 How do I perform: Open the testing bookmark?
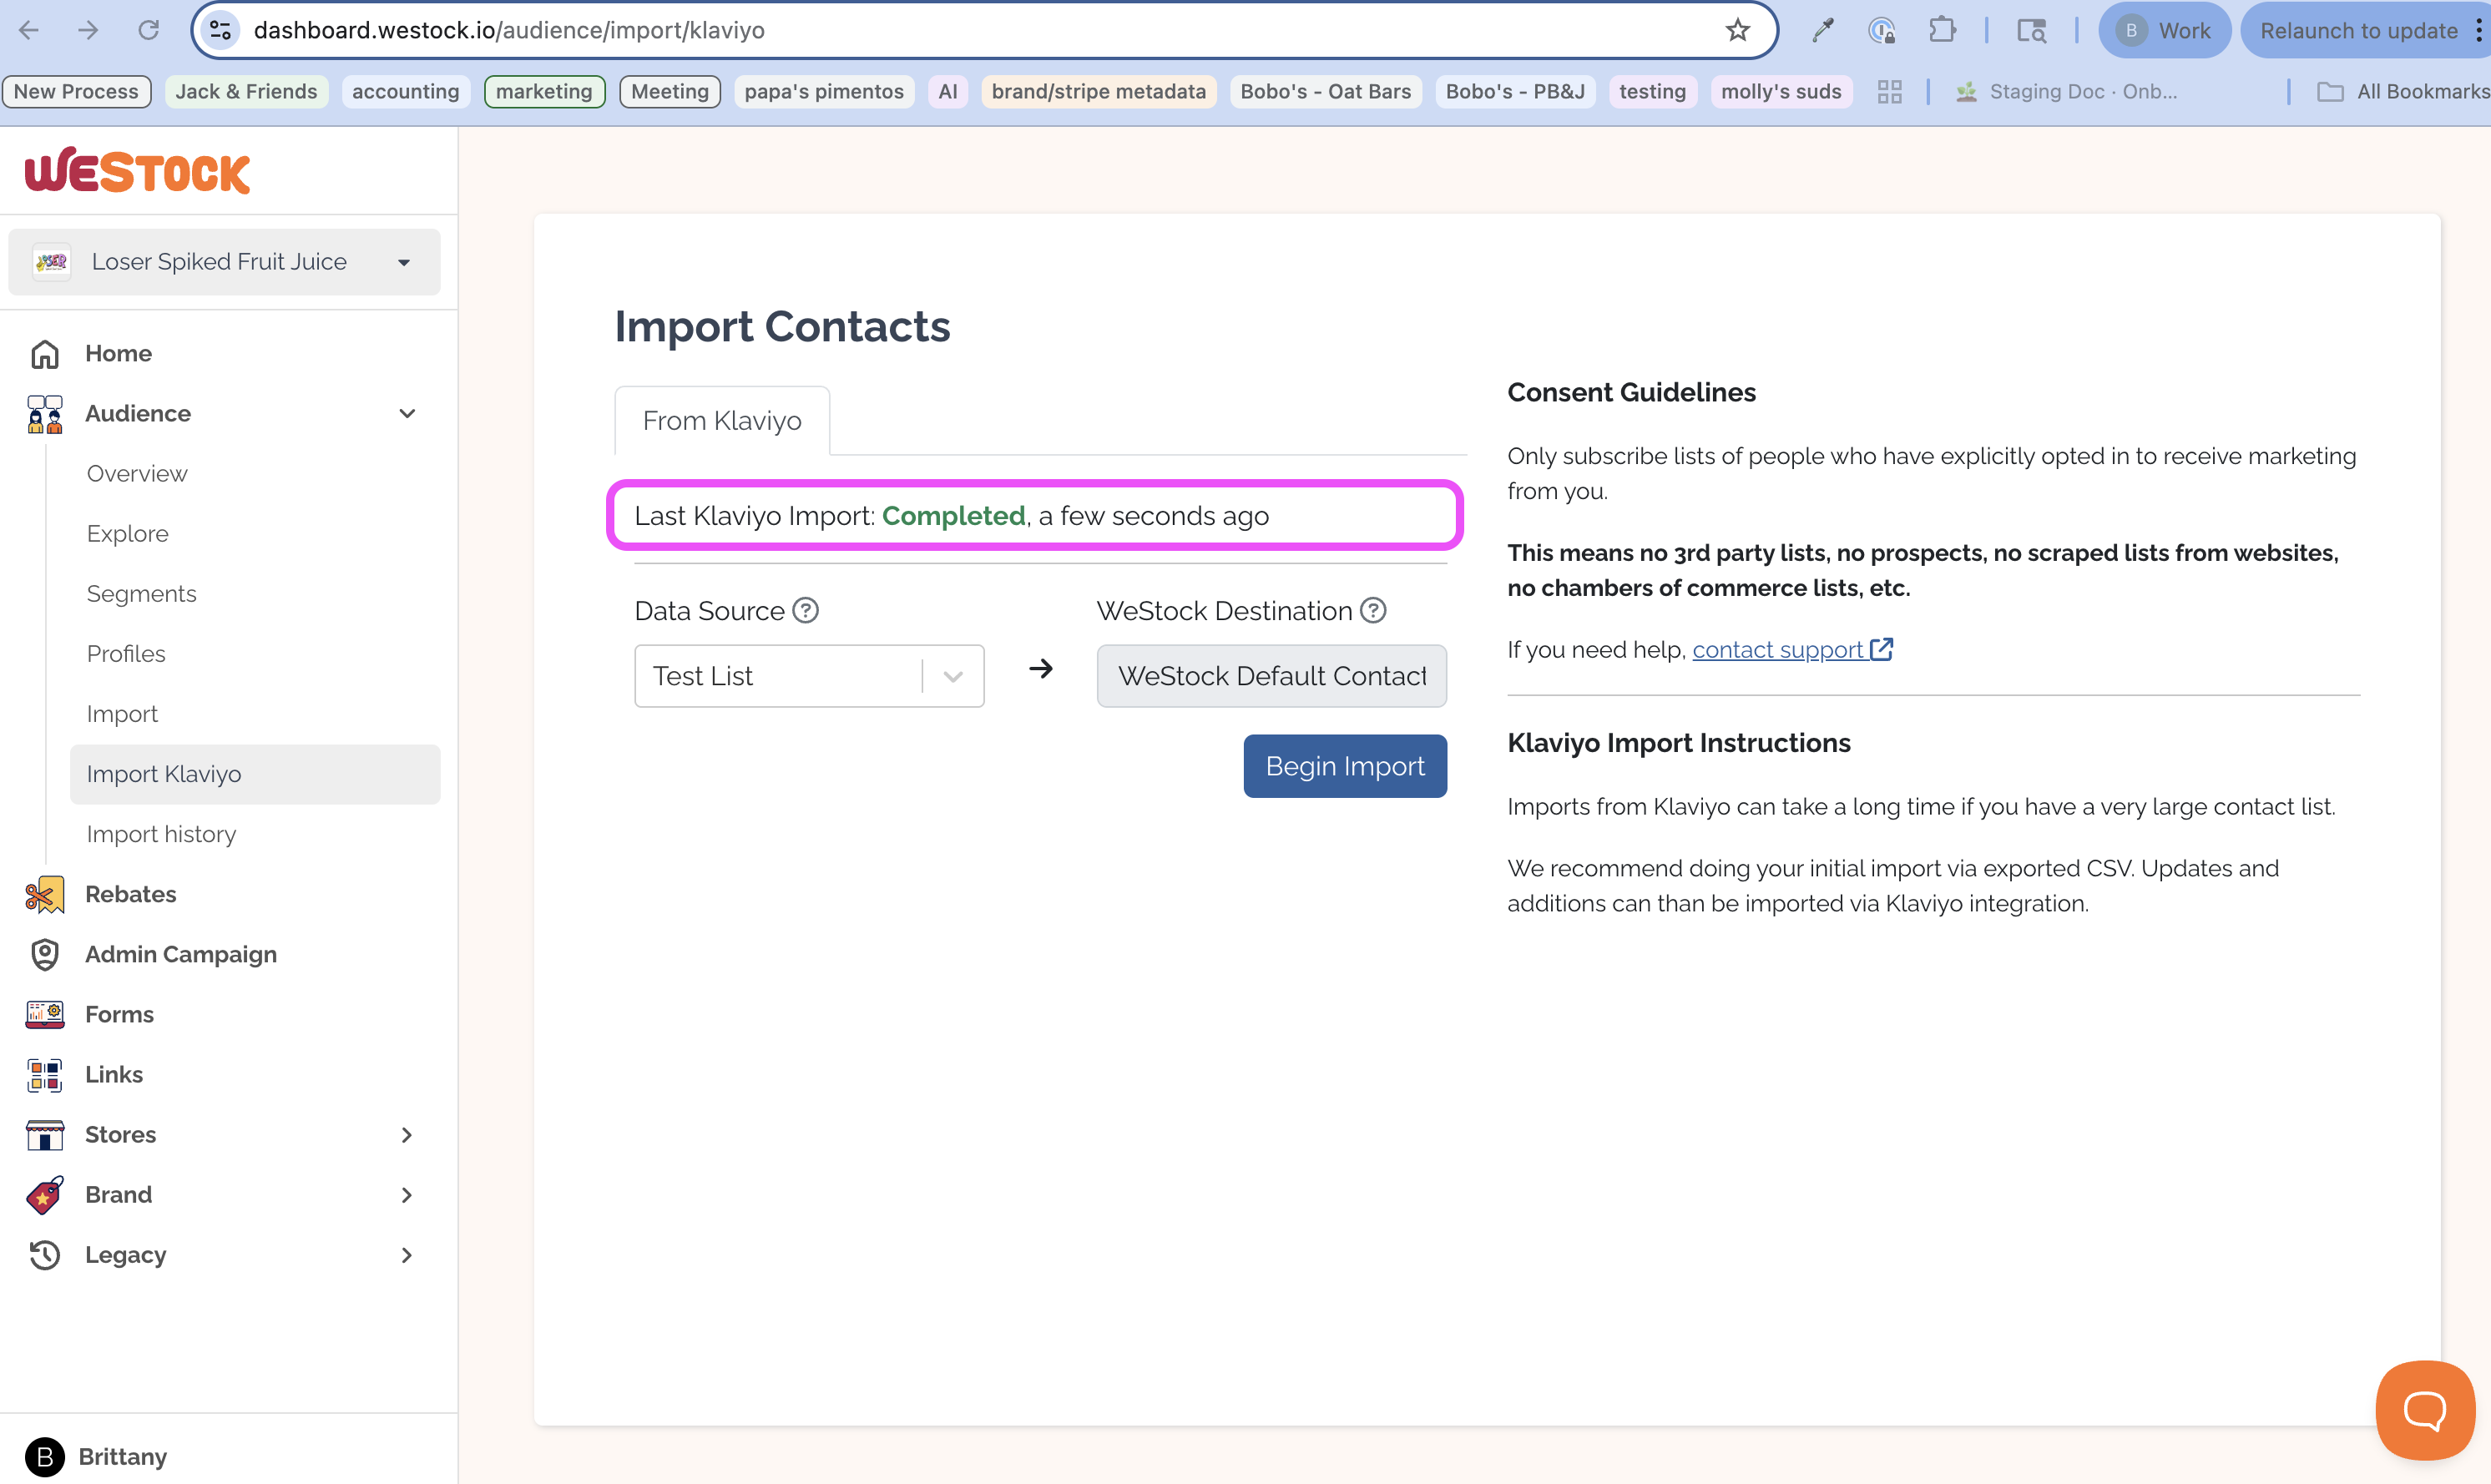(x=1652, y=92)
